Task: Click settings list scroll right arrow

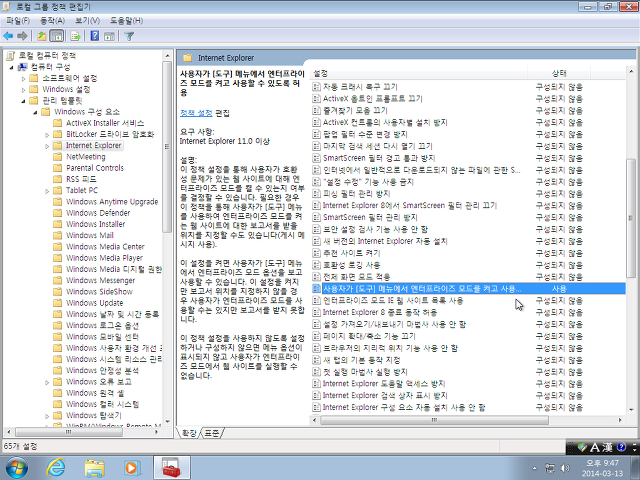Action: (x=620, y=420)
